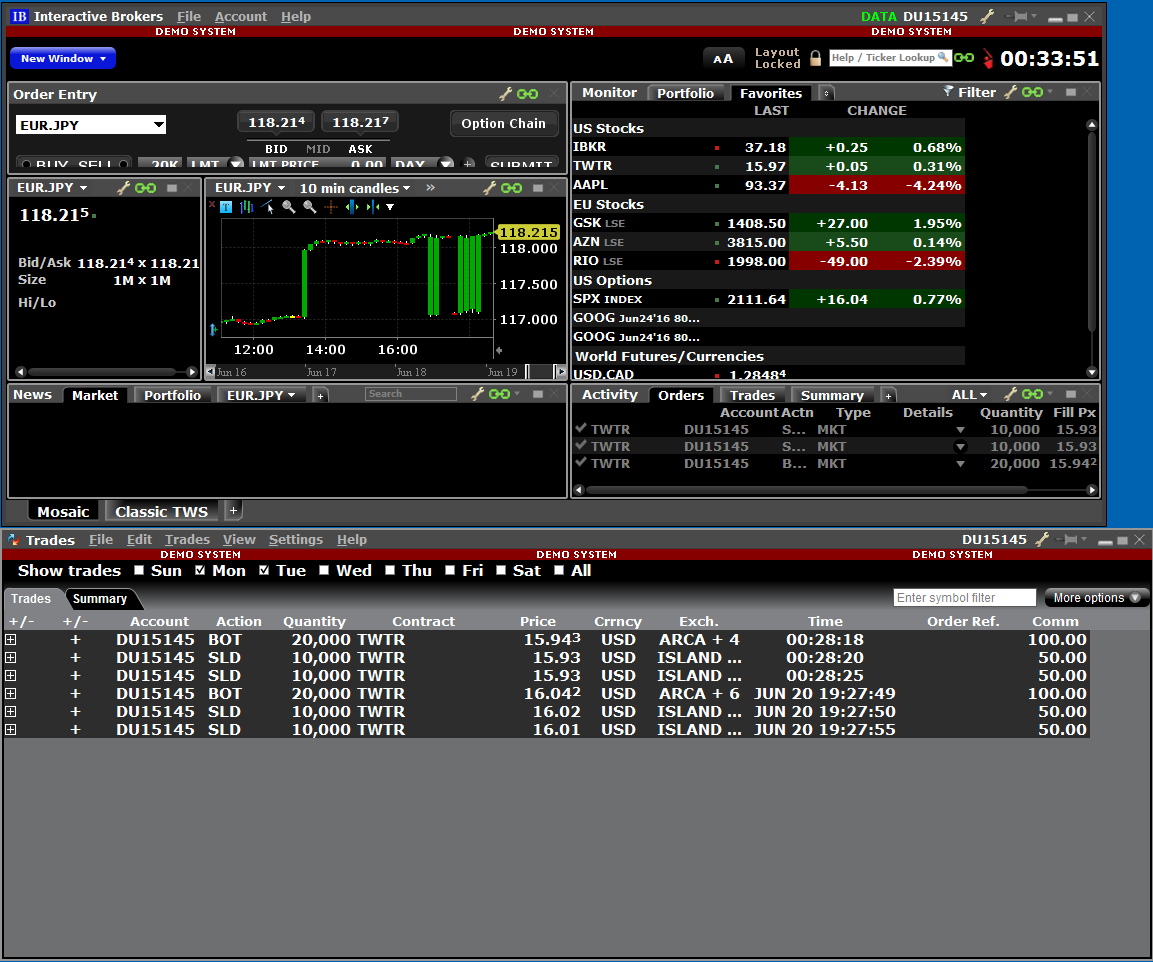Click the Filter funnel in Monitor panel
Image resolution: width=1153 pixels, height=962 pixels.
point(949,92)
